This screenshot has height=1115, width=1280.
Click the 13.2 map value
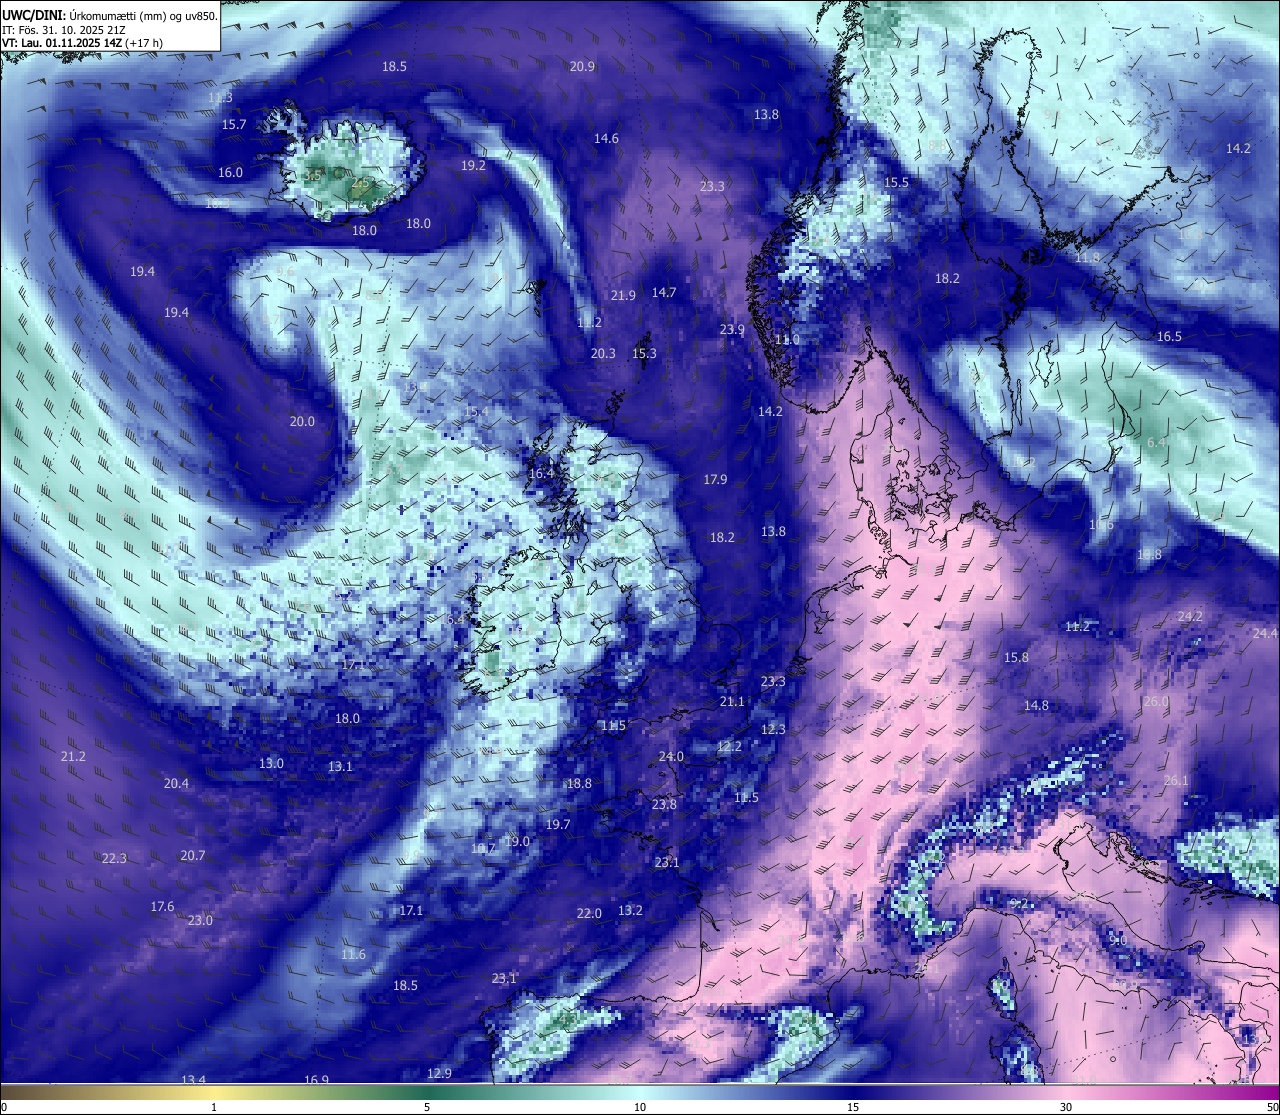630,911
